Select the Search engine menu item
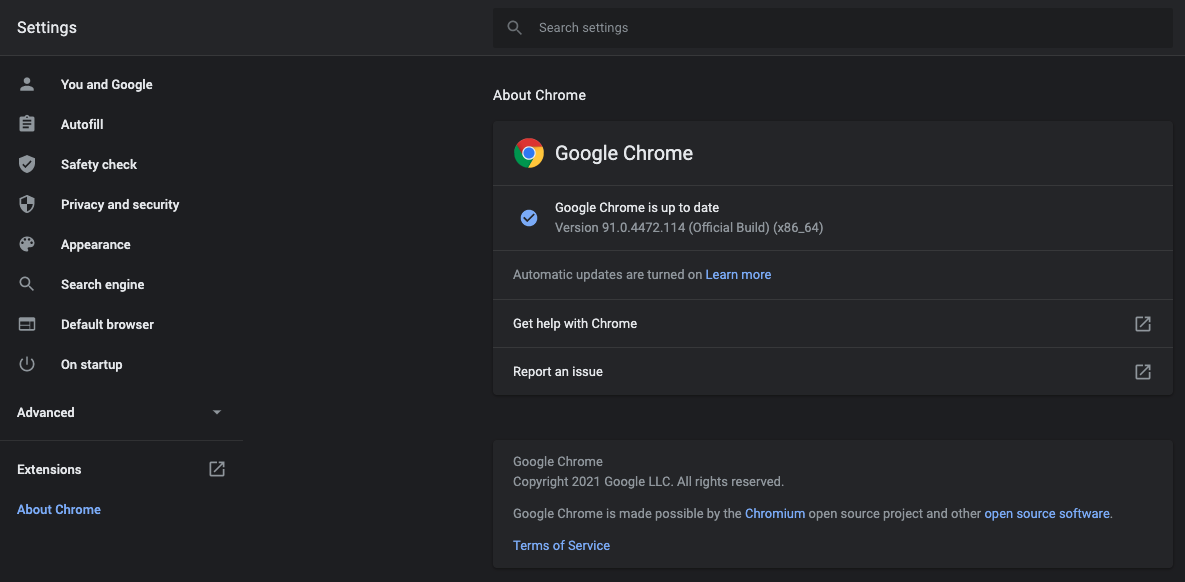The image size is (1185, 582). pos(103,285)
